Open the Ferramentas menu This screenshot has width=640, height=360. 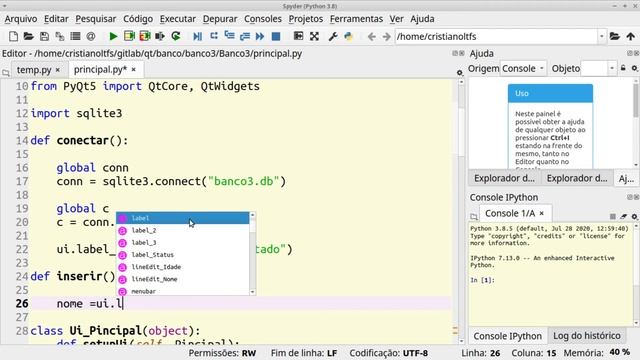coord(356,19)
